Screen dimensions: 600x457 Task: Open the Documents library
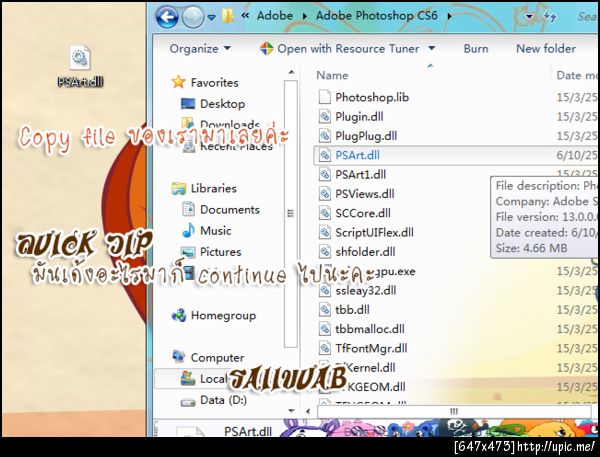pos(230,209)
